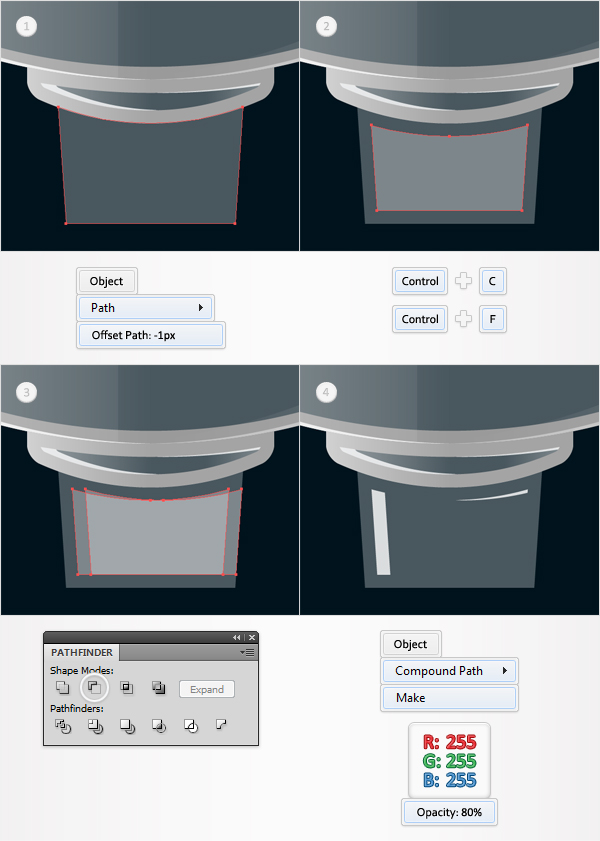Close the Pathfinder panel
Screen dimensions: 600x841
click(x=252, y=637)
